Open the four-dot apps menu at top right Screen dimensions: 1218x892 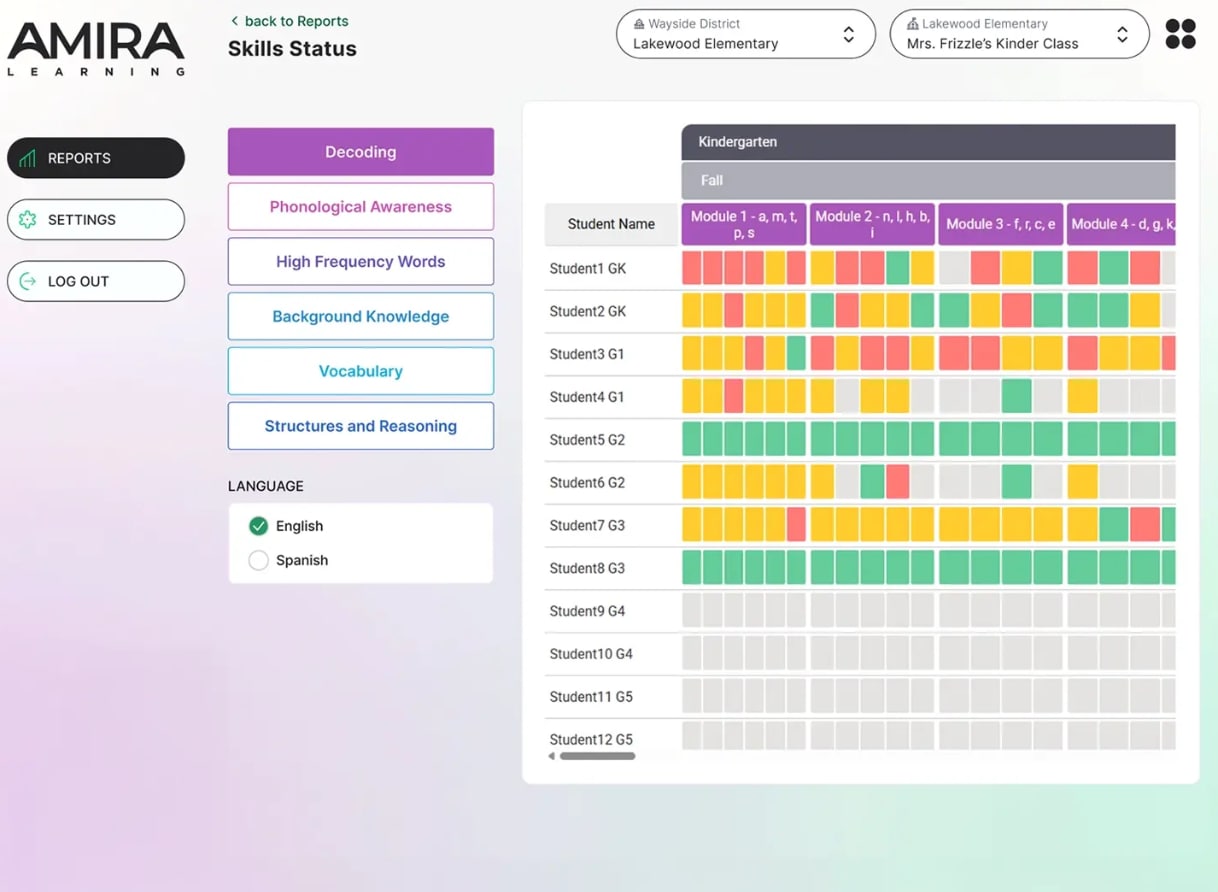1180,33
